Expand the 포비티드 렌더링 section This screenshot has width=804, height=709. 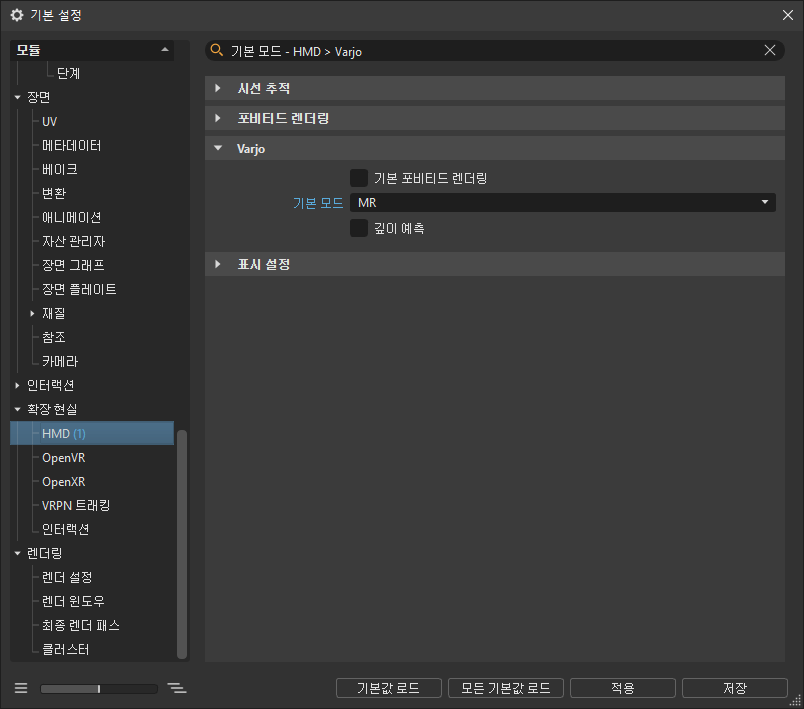tap(218, 118)
